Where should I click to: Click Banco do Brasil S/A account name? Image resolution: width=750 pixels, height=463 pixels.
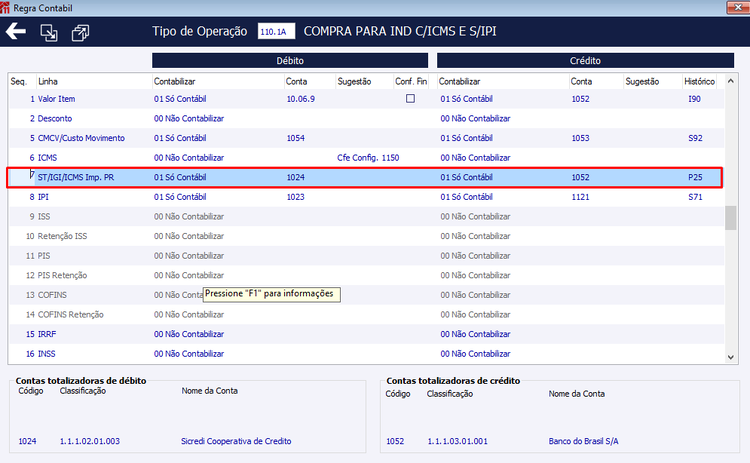pyautogui.click(x=583, y=441)
